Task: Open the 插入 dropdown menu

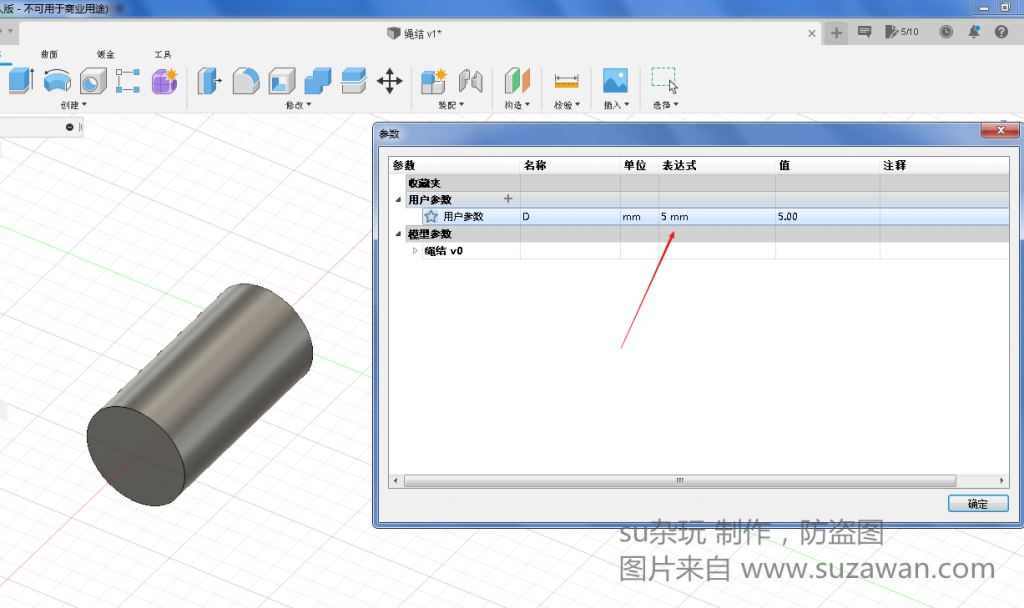Action: pyautogui.click(x=616, y=105)
